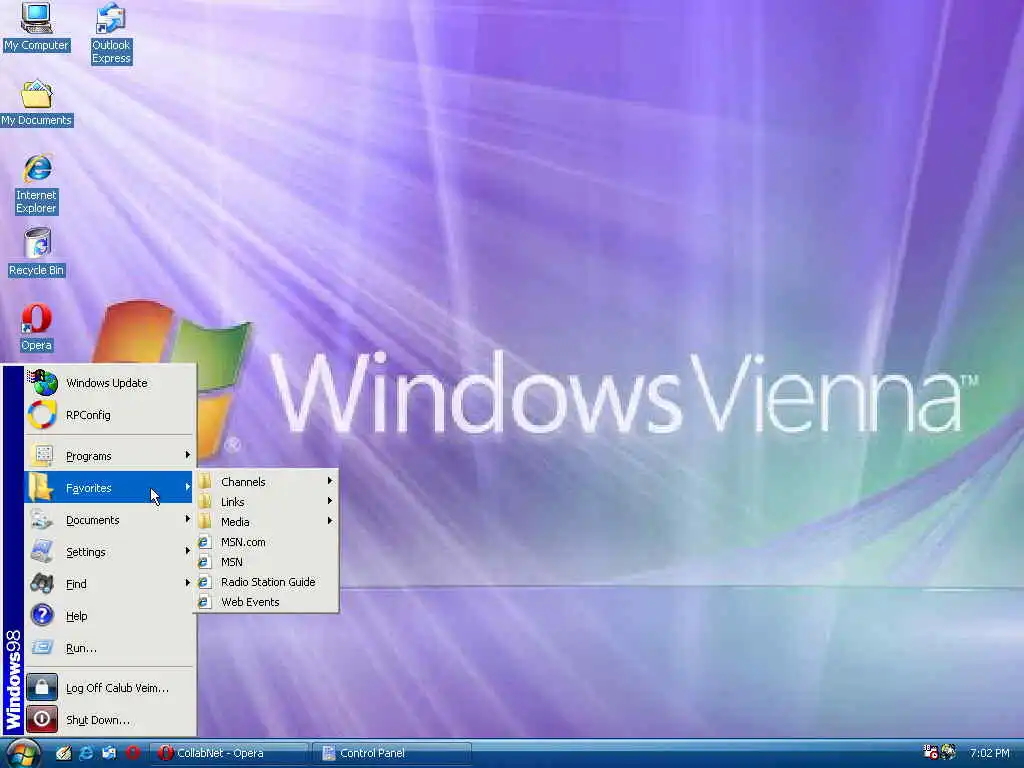The image size is (1024, 768).
Task: Select the My Documents folder icon
Action: tap(37, 103)
